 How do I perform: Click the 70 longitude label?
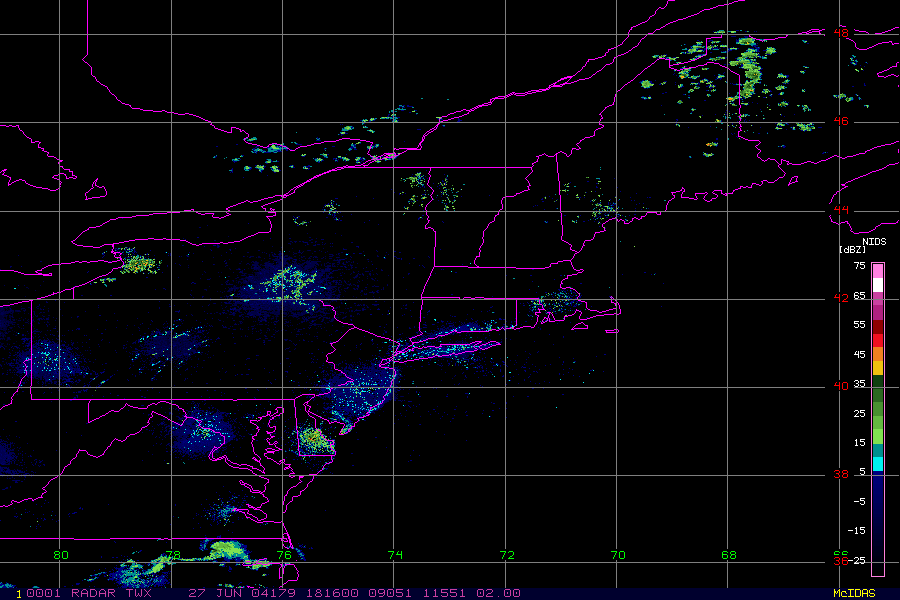618,555
